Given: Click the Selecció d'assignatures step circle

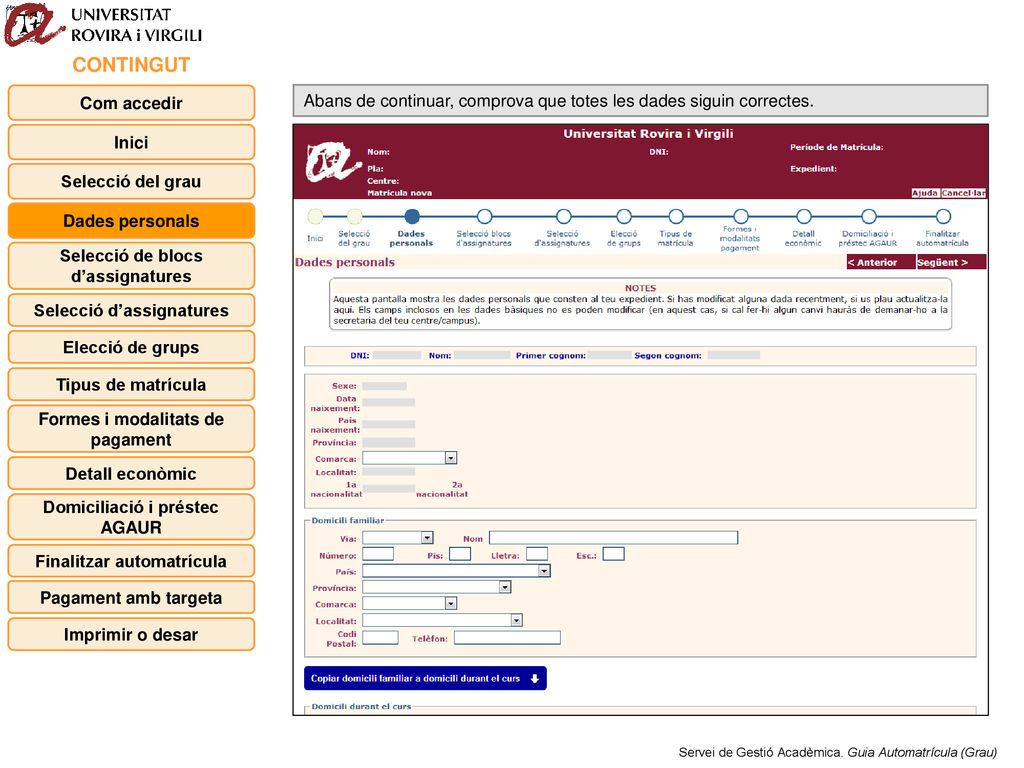Looking at the screenshot, I should click(x=564, y=216).
